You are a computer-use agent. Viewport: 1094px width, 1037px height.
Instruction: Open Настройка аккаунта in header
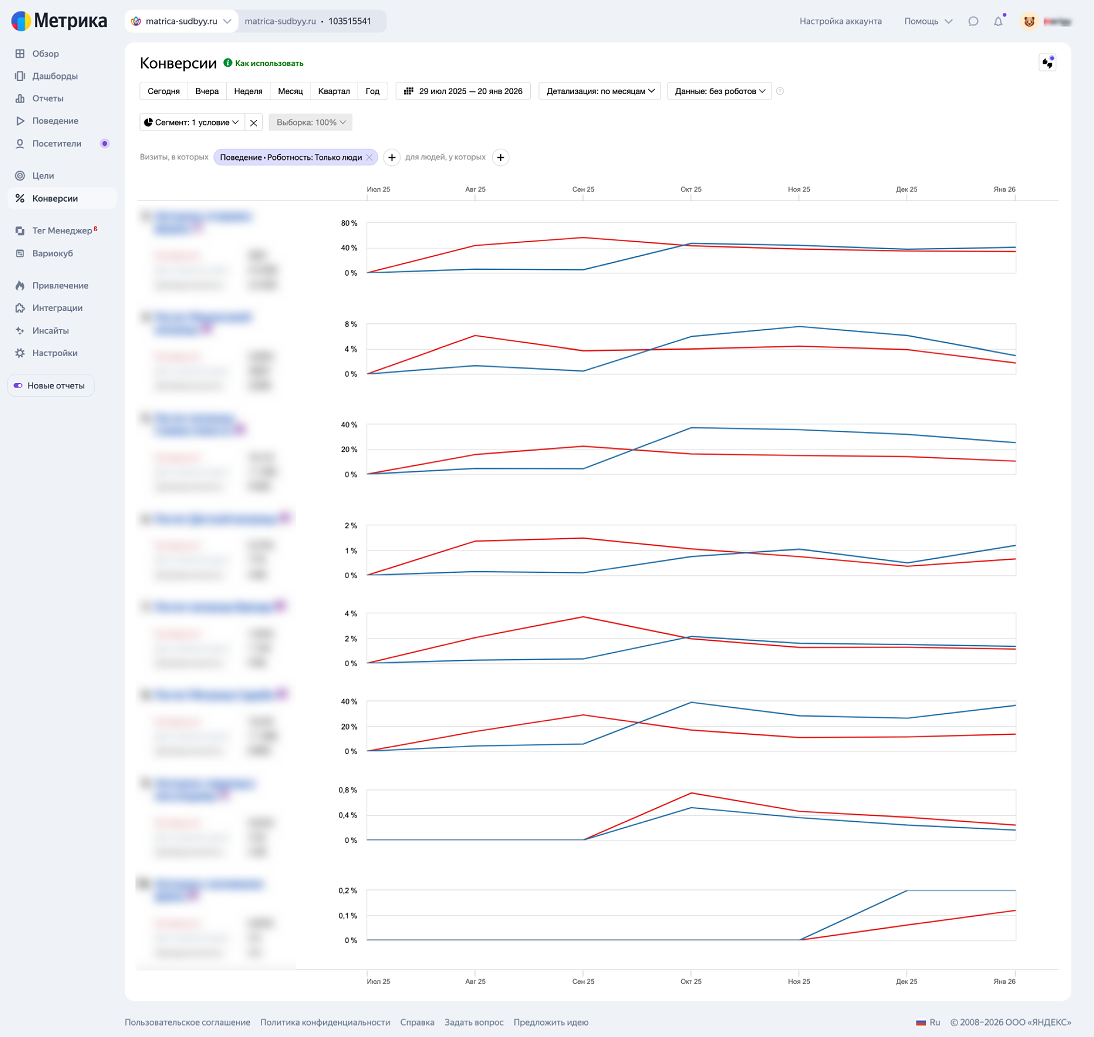coord(840,21)
